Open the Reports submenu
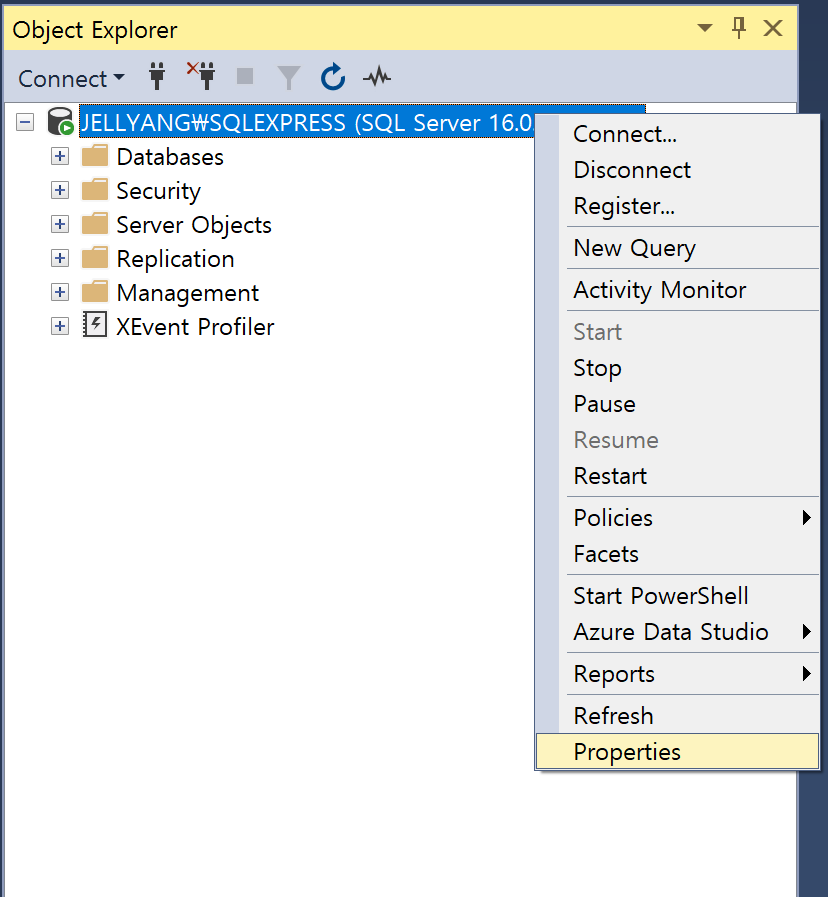This screenshot has height=897, width=828. pos(678,674)
